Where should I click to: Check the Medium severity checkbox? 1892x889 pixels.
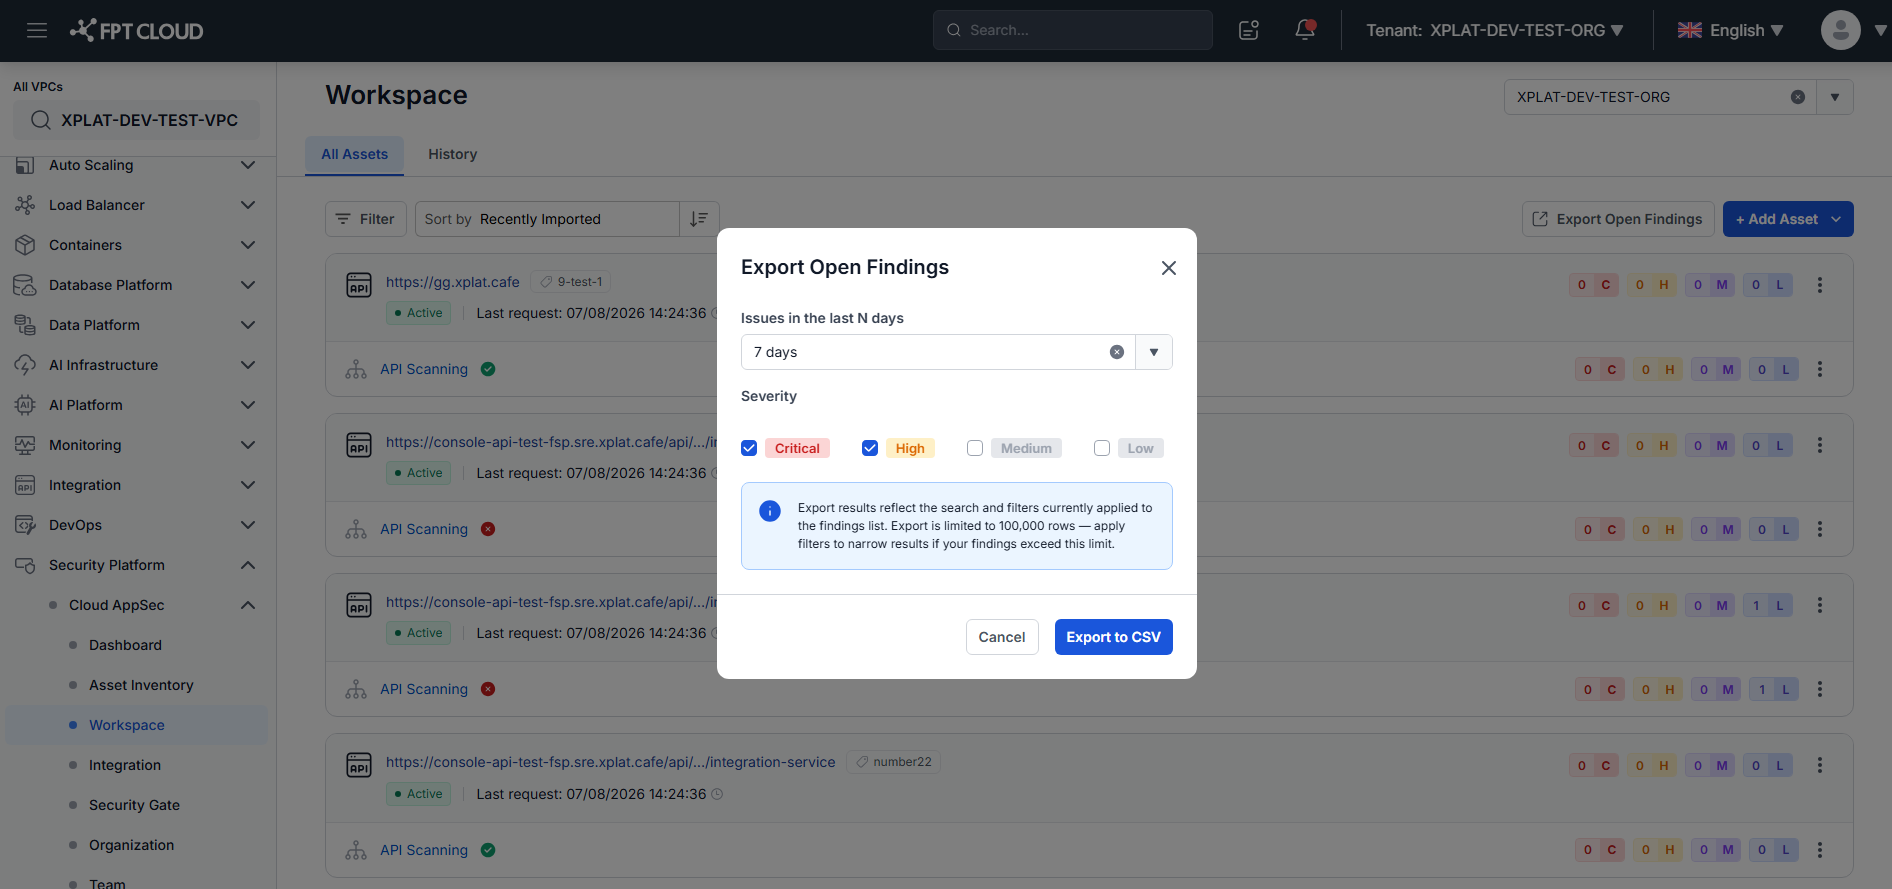click(x=975, y=448)
